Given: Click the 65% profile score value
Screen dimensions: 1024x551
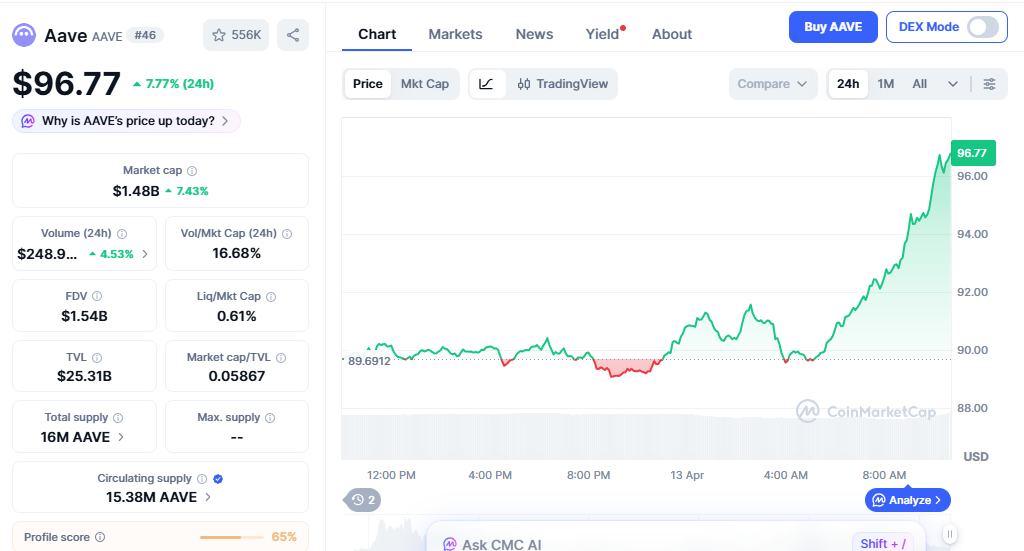Looking at the screenshot, I should (284, 537).
